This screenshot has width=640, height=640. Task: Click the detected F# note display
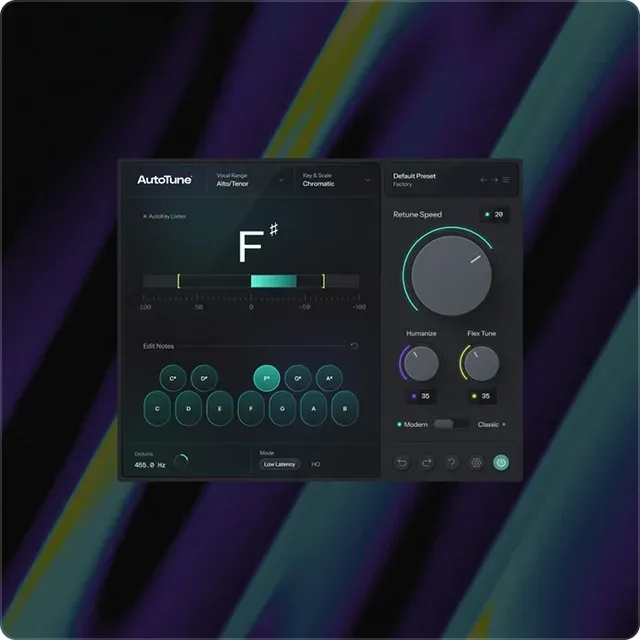point(258,243)
